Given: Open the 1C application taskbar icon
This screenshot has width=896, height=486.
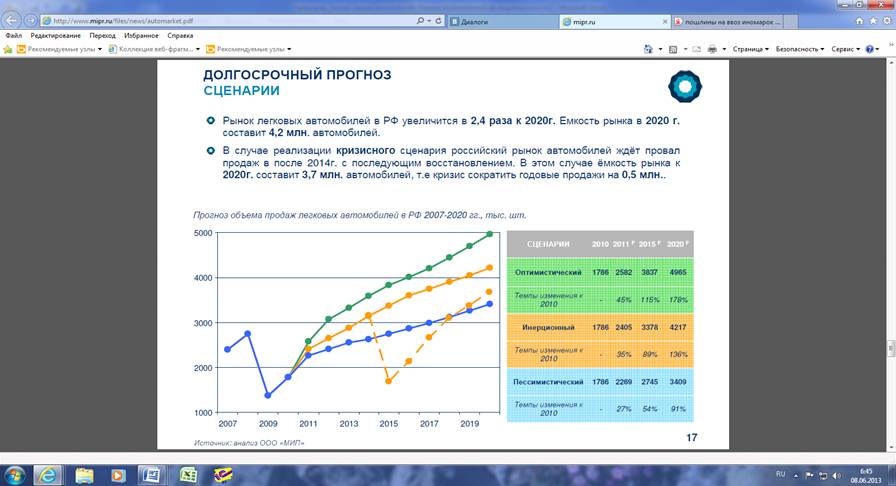Looking at the screenshot, I should 223,475.
